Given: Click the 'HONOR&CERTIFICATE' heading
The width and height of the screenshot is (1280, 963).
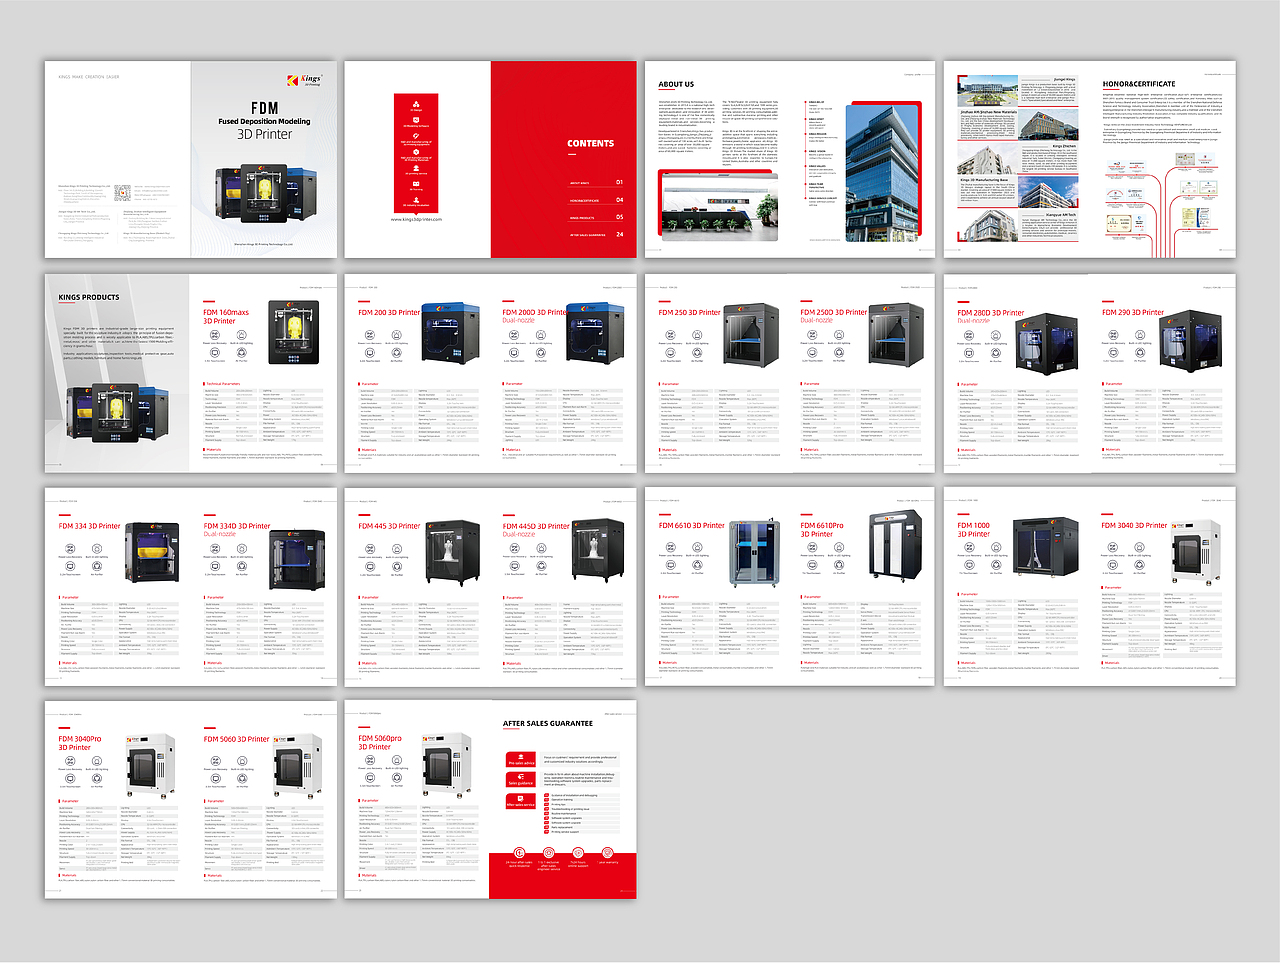Looking at the screenshot, I should (x=1139, y=84).
